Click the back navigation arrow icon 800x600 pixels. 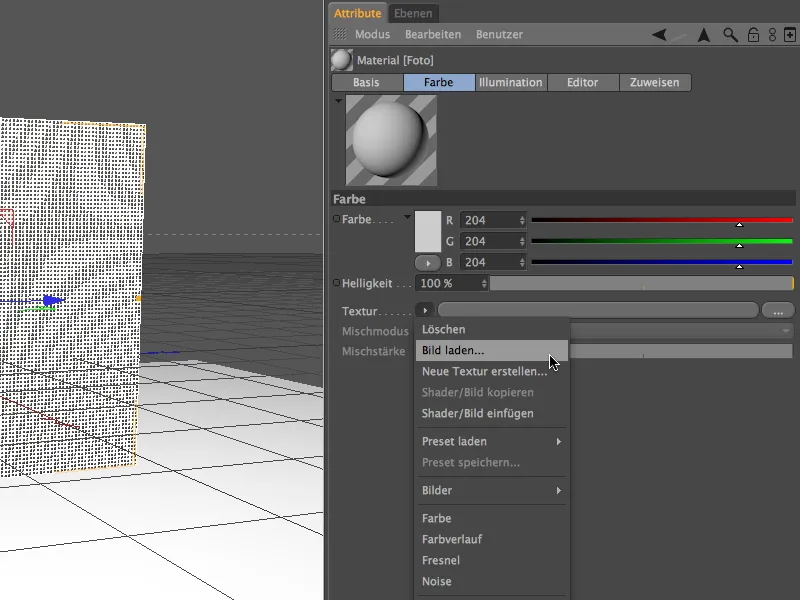pos(660,34)
